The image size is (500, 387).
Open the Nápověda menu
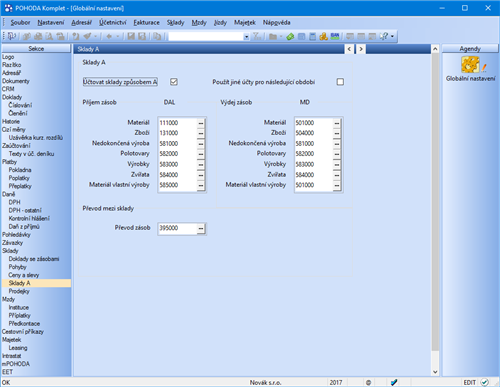276,22
